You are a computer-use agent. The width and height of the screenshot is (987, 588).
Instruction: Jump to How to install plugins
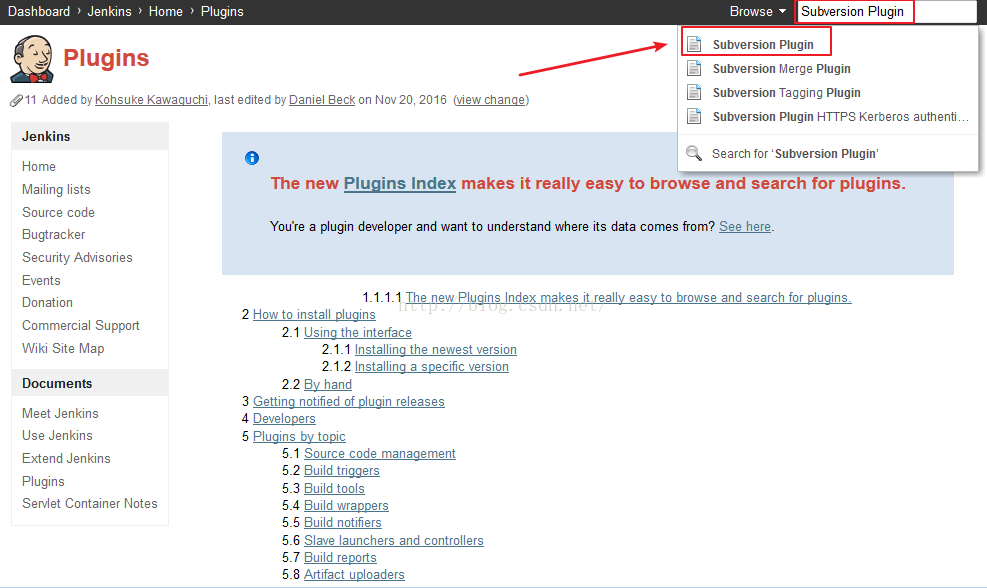pos(314,314)
